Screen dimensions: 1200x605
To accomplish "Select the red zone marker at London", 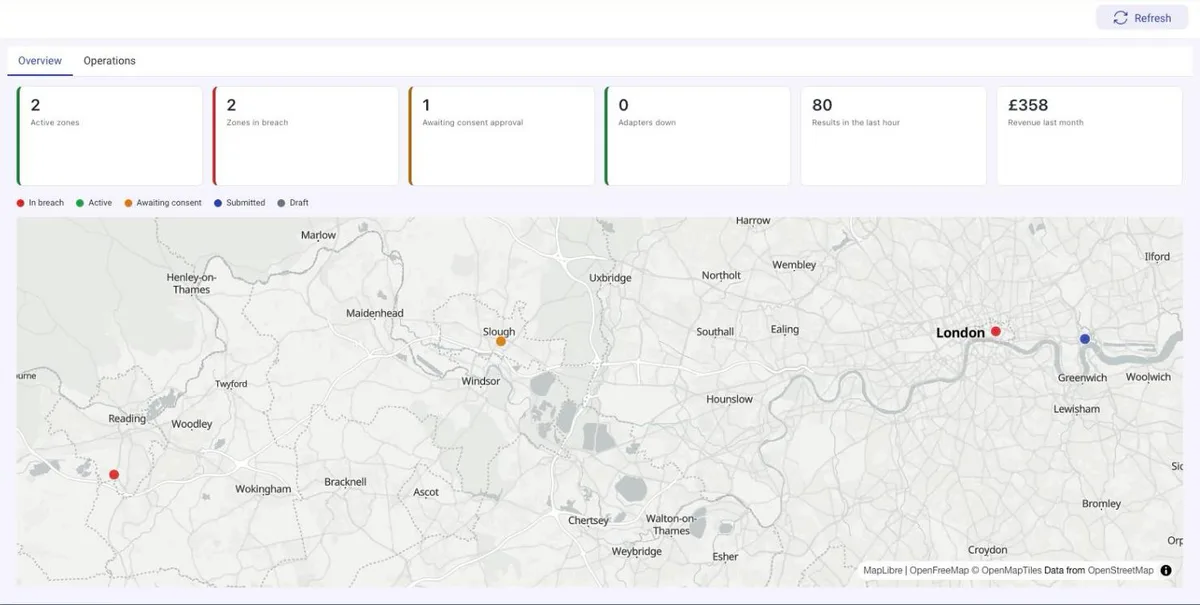I will coord(996,331).
